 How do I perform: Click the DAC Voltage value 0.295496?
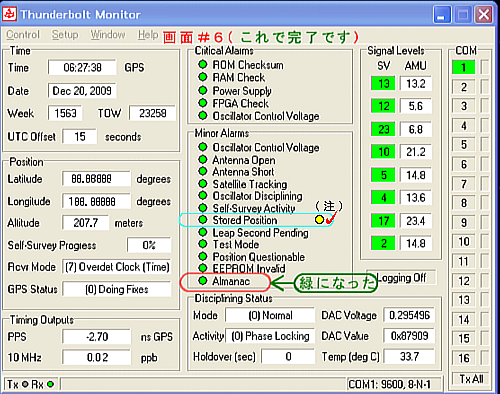click(409, 315)
